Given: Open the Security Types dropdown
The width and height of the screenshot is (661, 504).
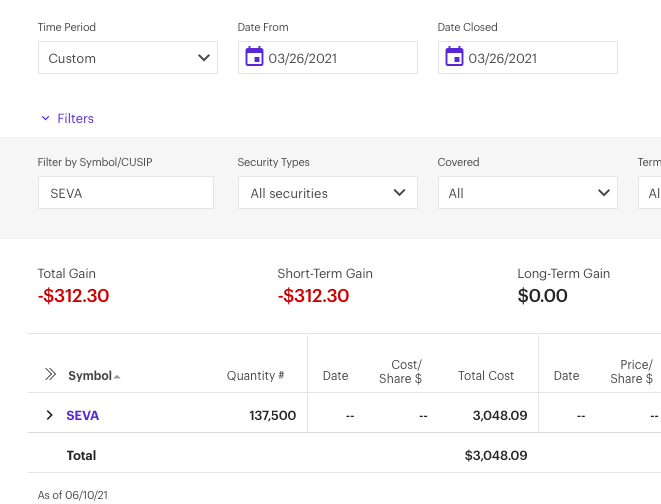Looking at the screenshot, I should pos(327,193).
